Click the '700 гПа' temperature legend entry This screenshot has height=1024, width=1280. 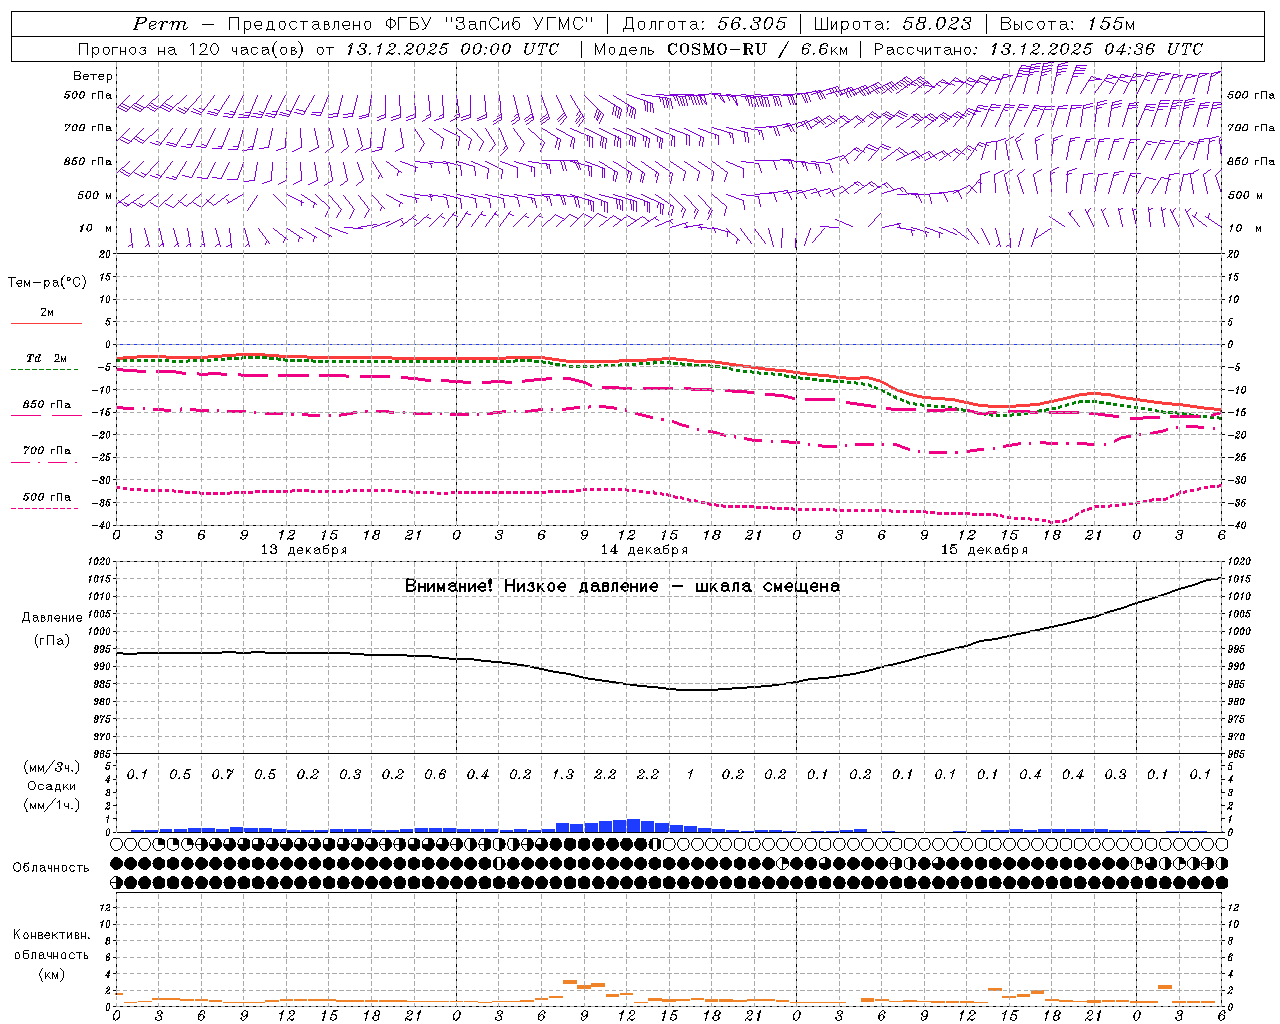pyautogui.click(x=46, y=450)
